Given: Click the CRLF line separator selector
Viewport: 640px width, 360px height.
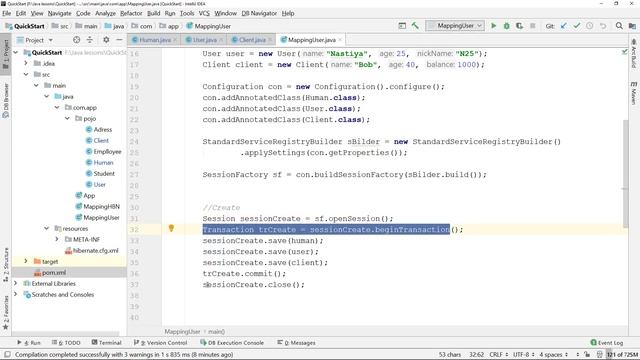Looking at the screenshot, I should point(498,355).
